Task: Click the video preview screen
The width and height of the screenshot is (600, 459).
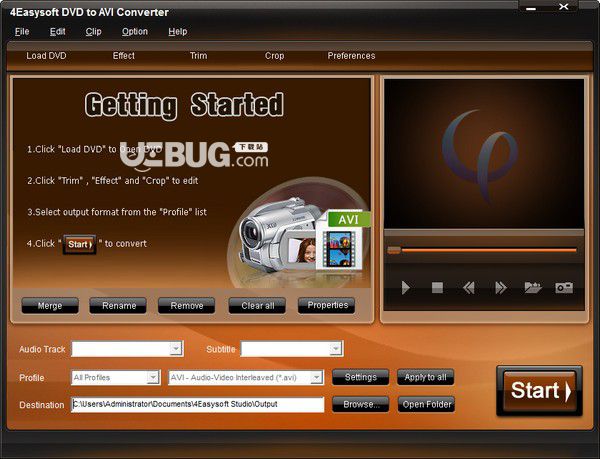Action: coord(484,154)
